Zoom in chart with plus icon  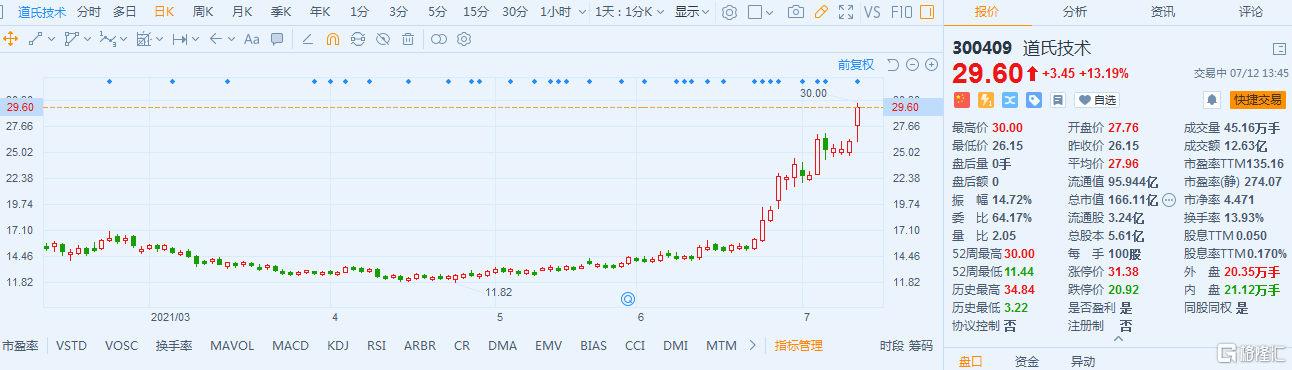click(932, 64)
